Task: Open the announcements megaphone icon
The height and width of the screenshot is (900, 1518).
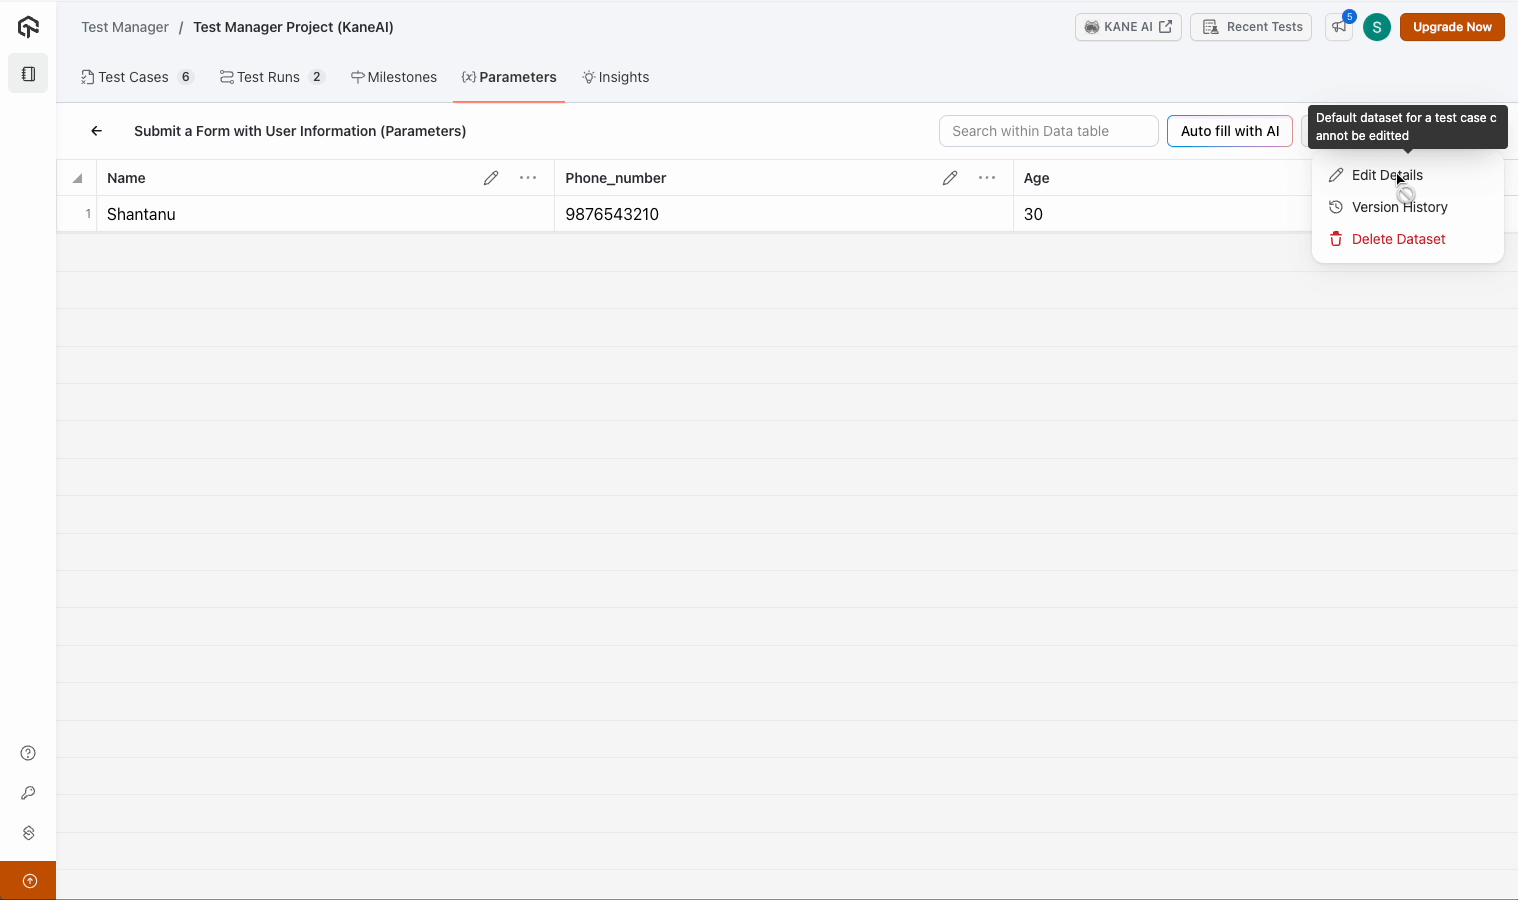Action: [1339, 27]
